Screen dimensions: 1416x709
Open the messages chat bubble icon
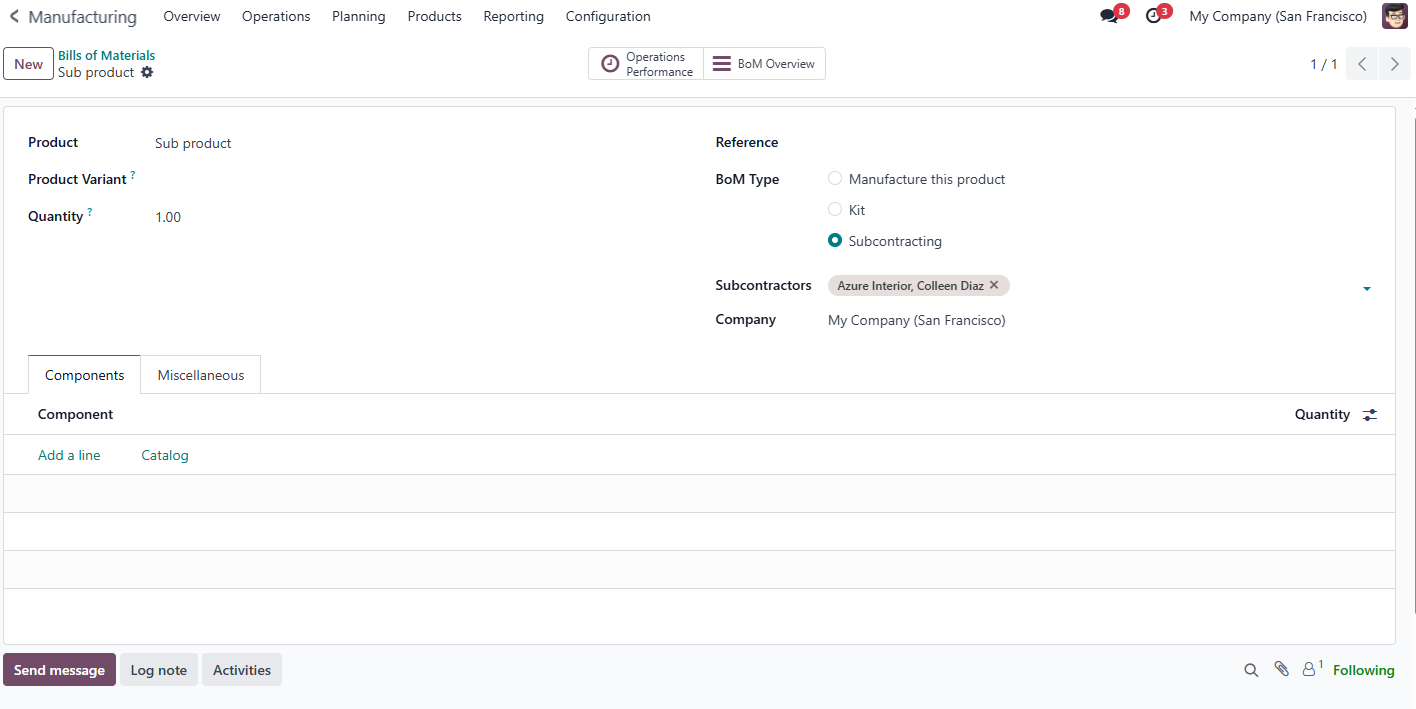coord(1109,17)
